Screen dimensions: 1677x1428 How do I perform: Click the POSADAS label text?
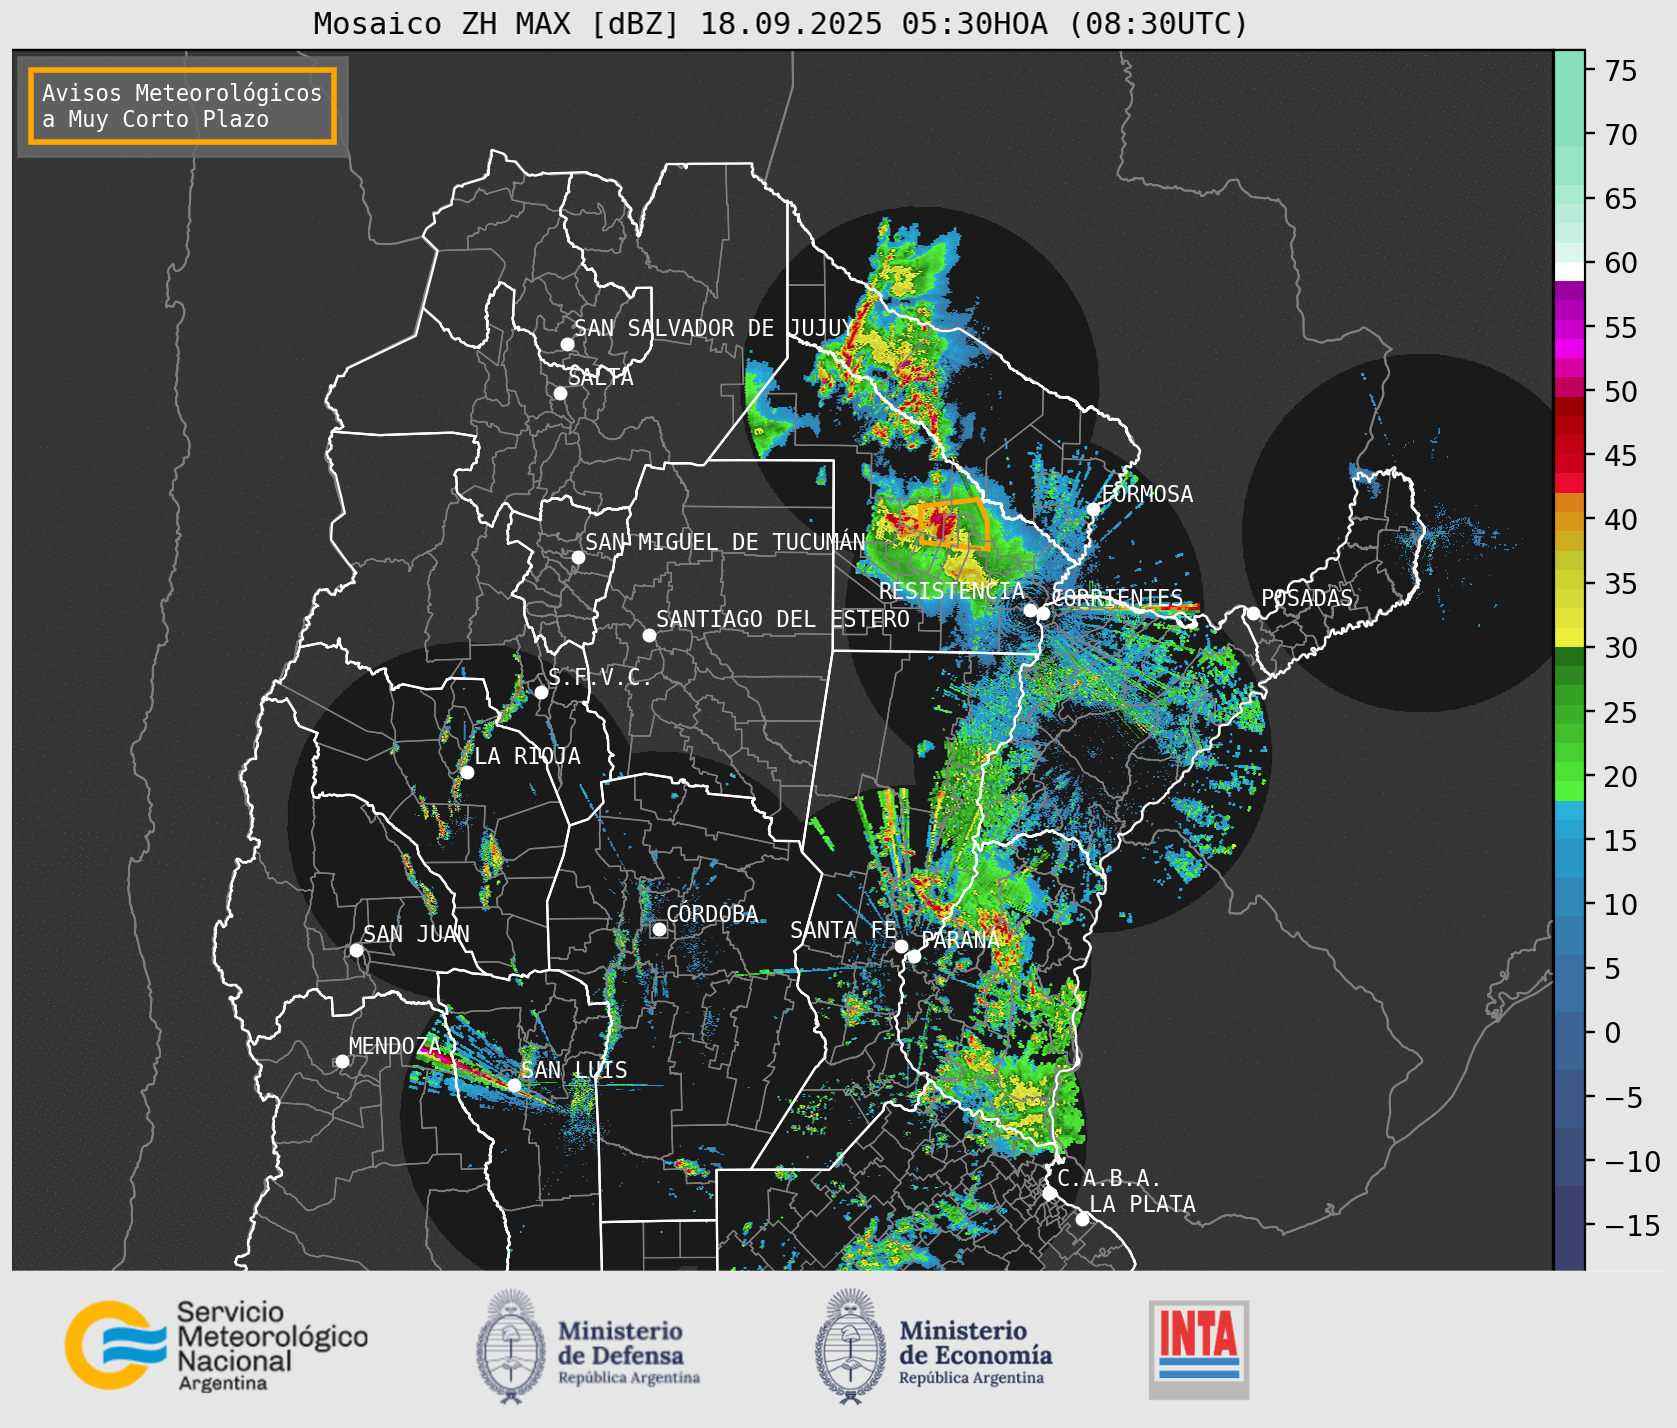click(1307, 598)
